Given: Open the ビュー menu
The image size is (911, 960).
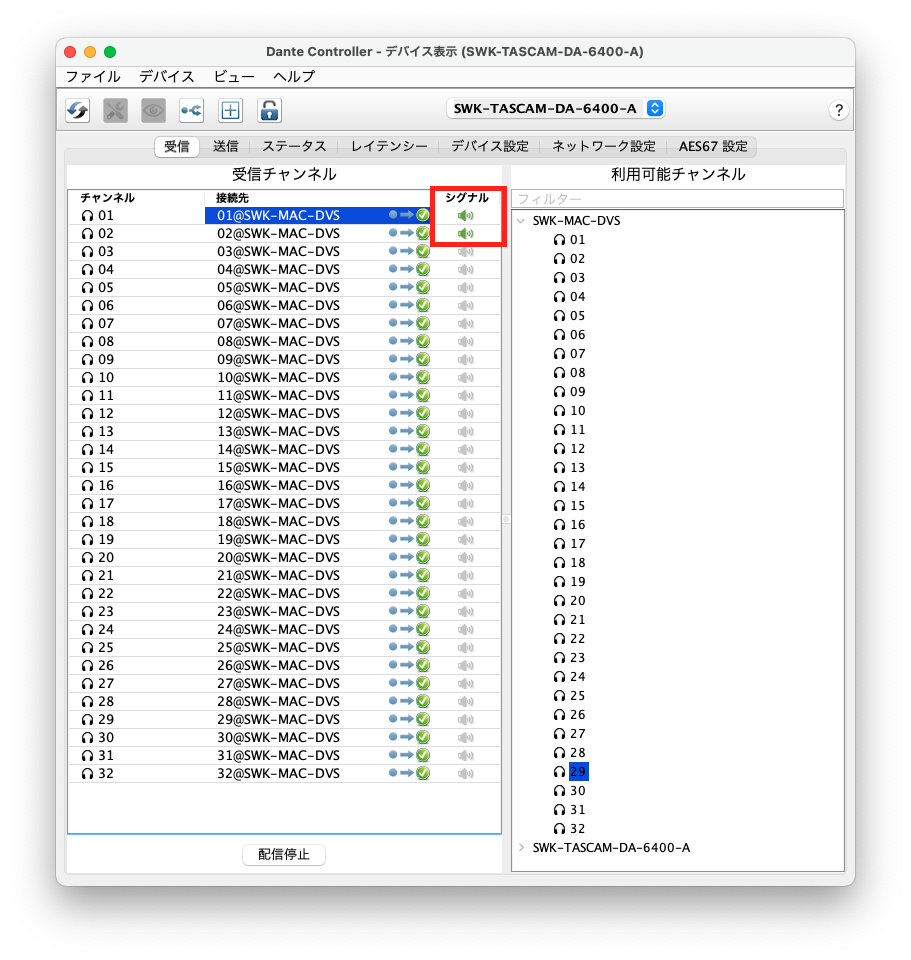Looking at the screenshot, I should pos(234,76).
